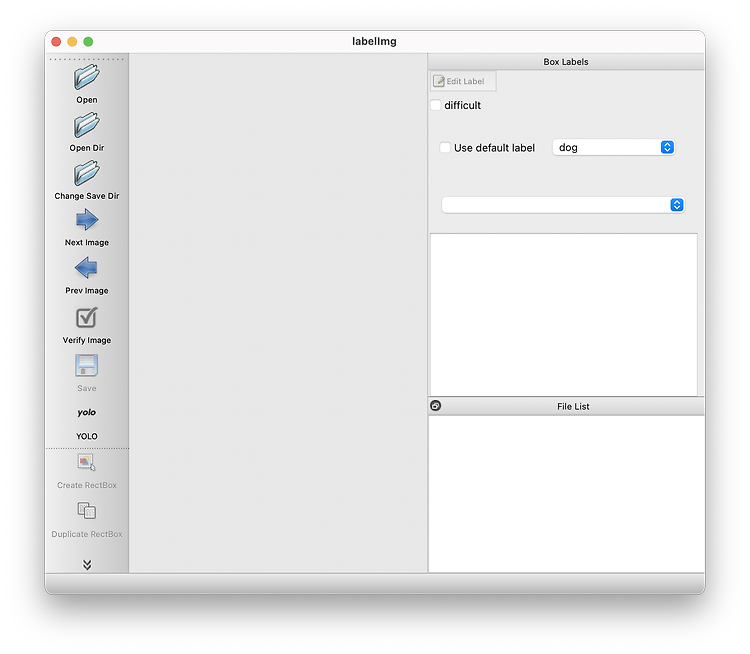Click the Change Save Dir folder icon
Image resolution: width=750 pixels, height=654 pixels.
pos(87,173)
